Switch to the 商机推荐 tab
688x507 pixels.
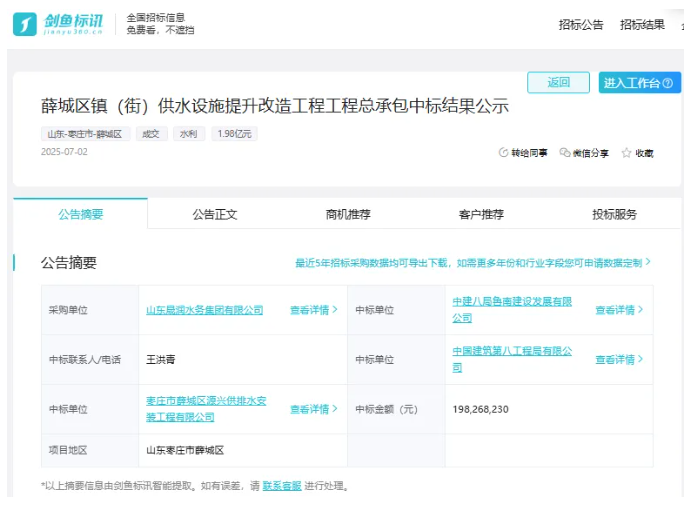tap(348, 214)
